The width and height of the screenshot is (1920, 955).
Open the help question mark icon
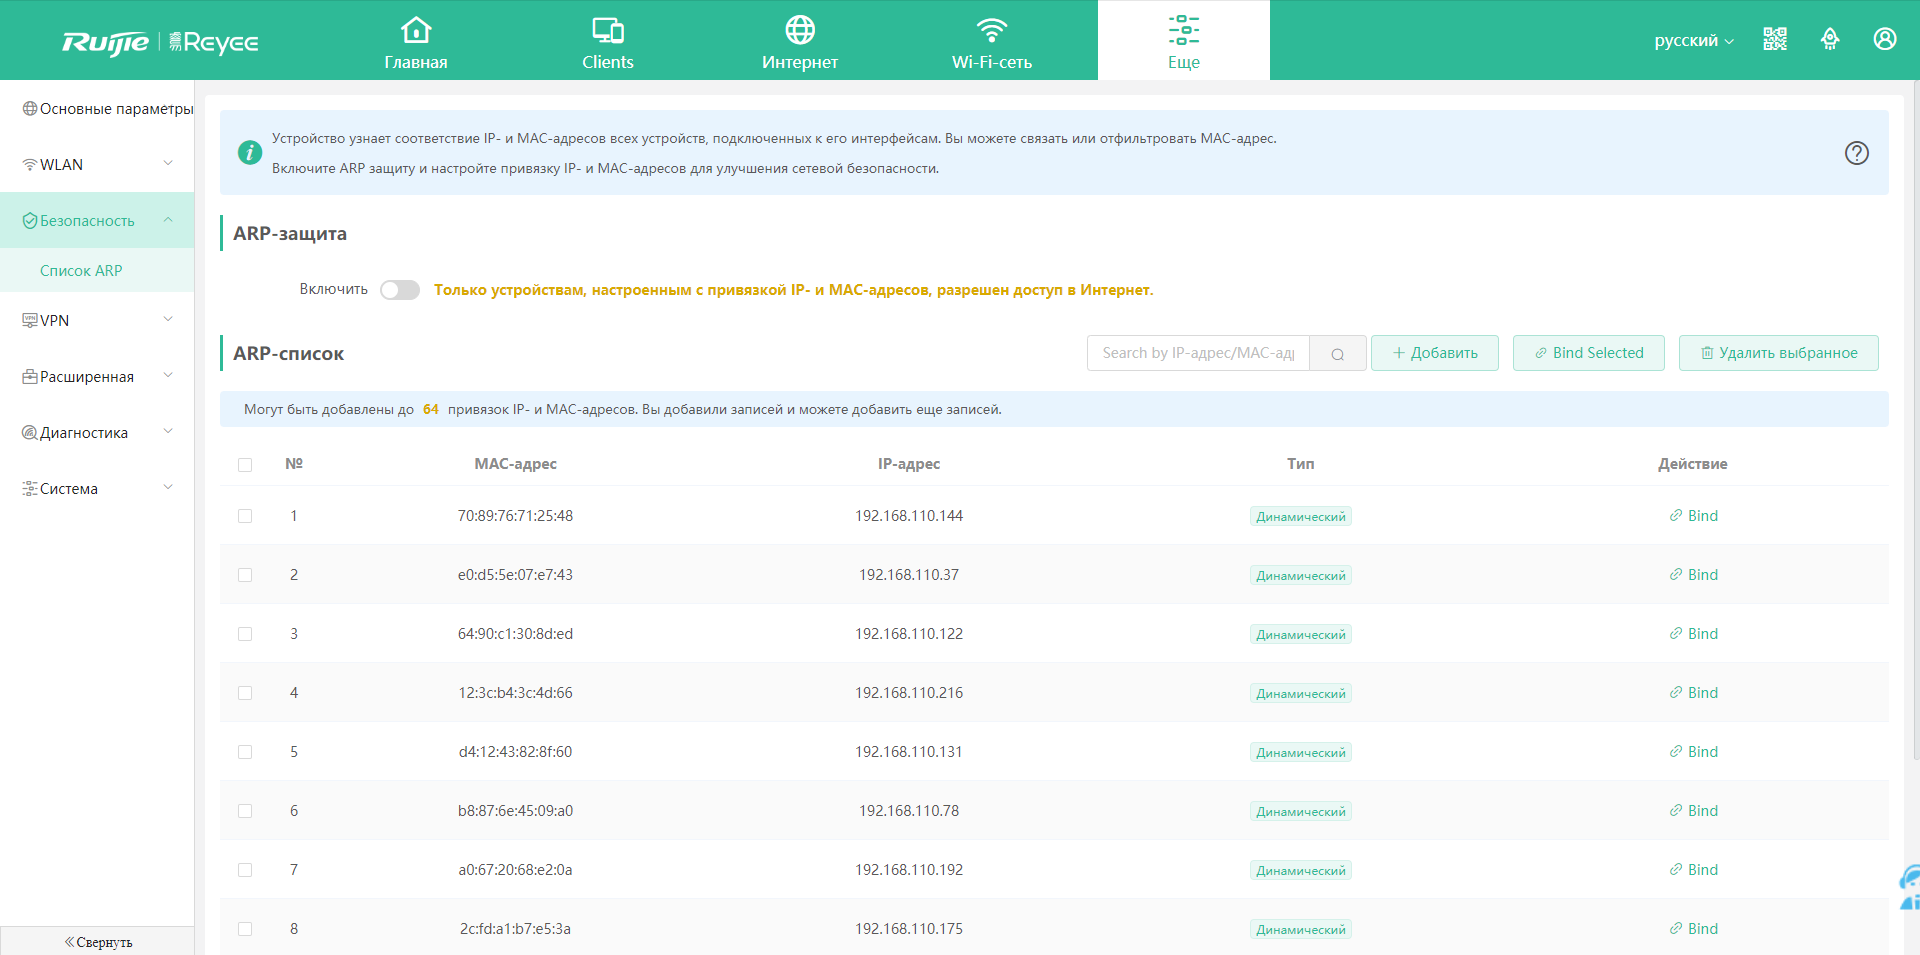1857,153
